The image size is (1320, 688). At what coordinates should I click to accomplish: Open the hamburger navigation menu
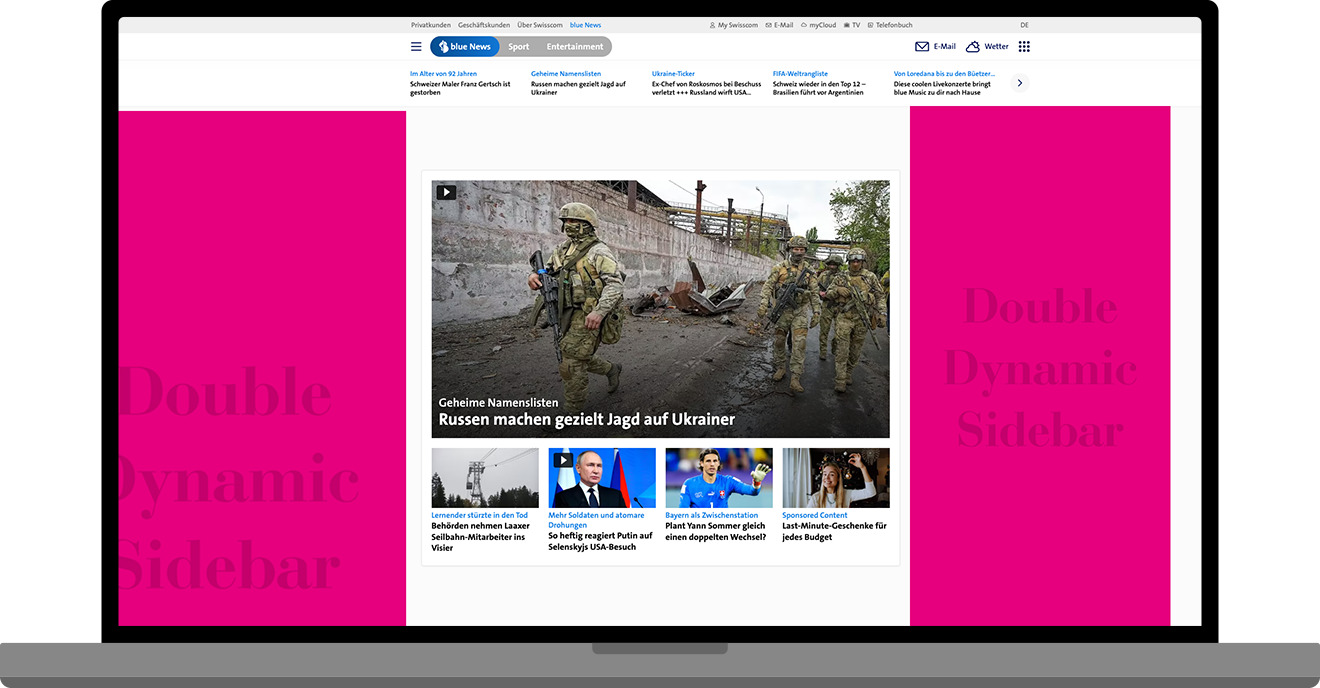click(416, 46)
